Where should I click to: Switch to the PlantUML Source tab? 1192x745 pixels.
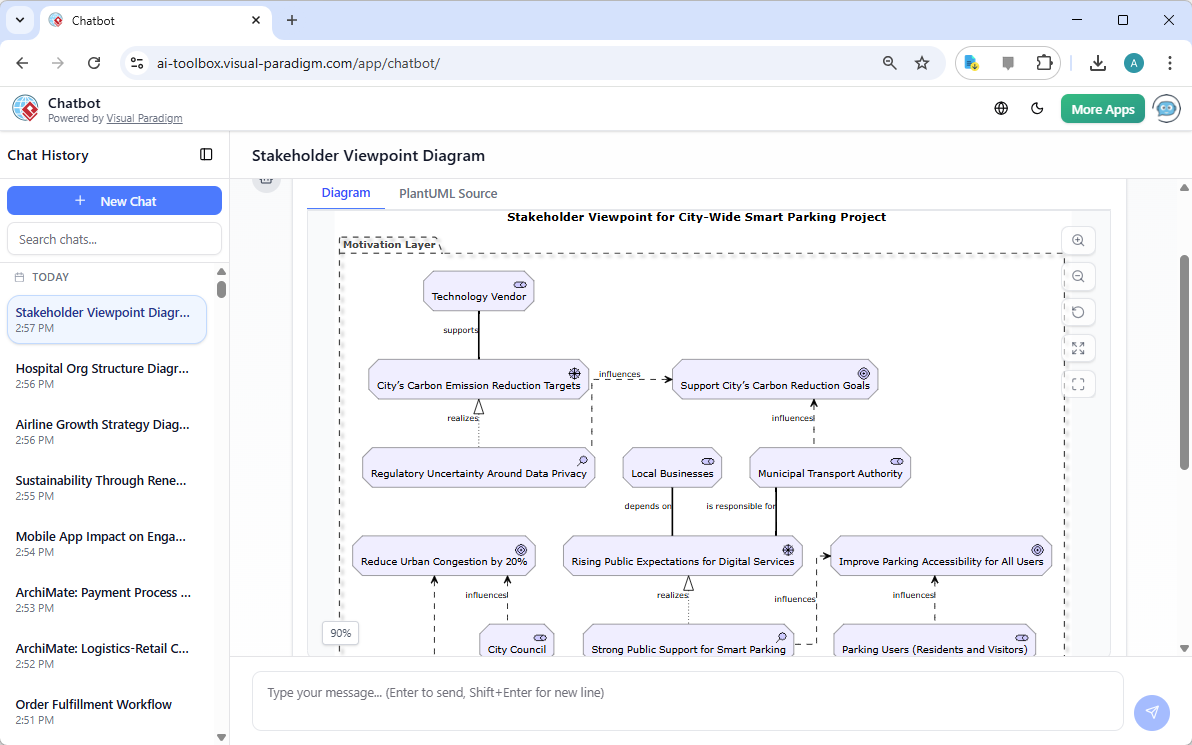(x=447, y=193)
